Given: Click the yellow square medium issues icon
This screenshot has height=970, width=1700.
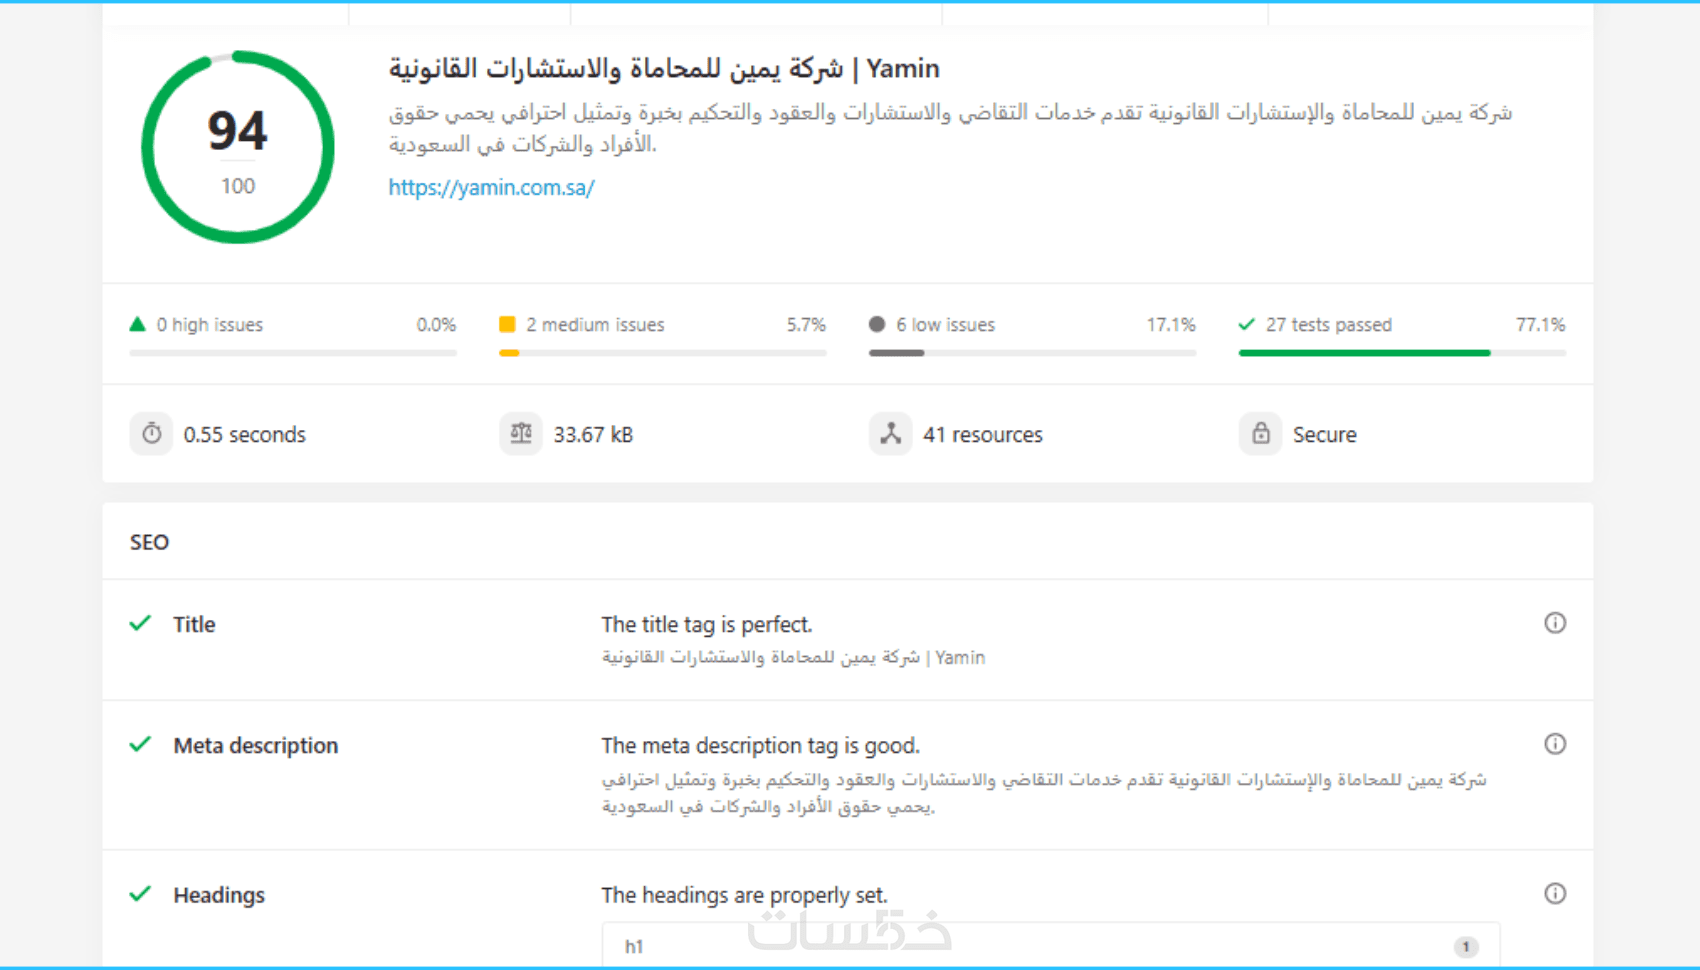Looking at the screenshot, I should pos(507,324).
